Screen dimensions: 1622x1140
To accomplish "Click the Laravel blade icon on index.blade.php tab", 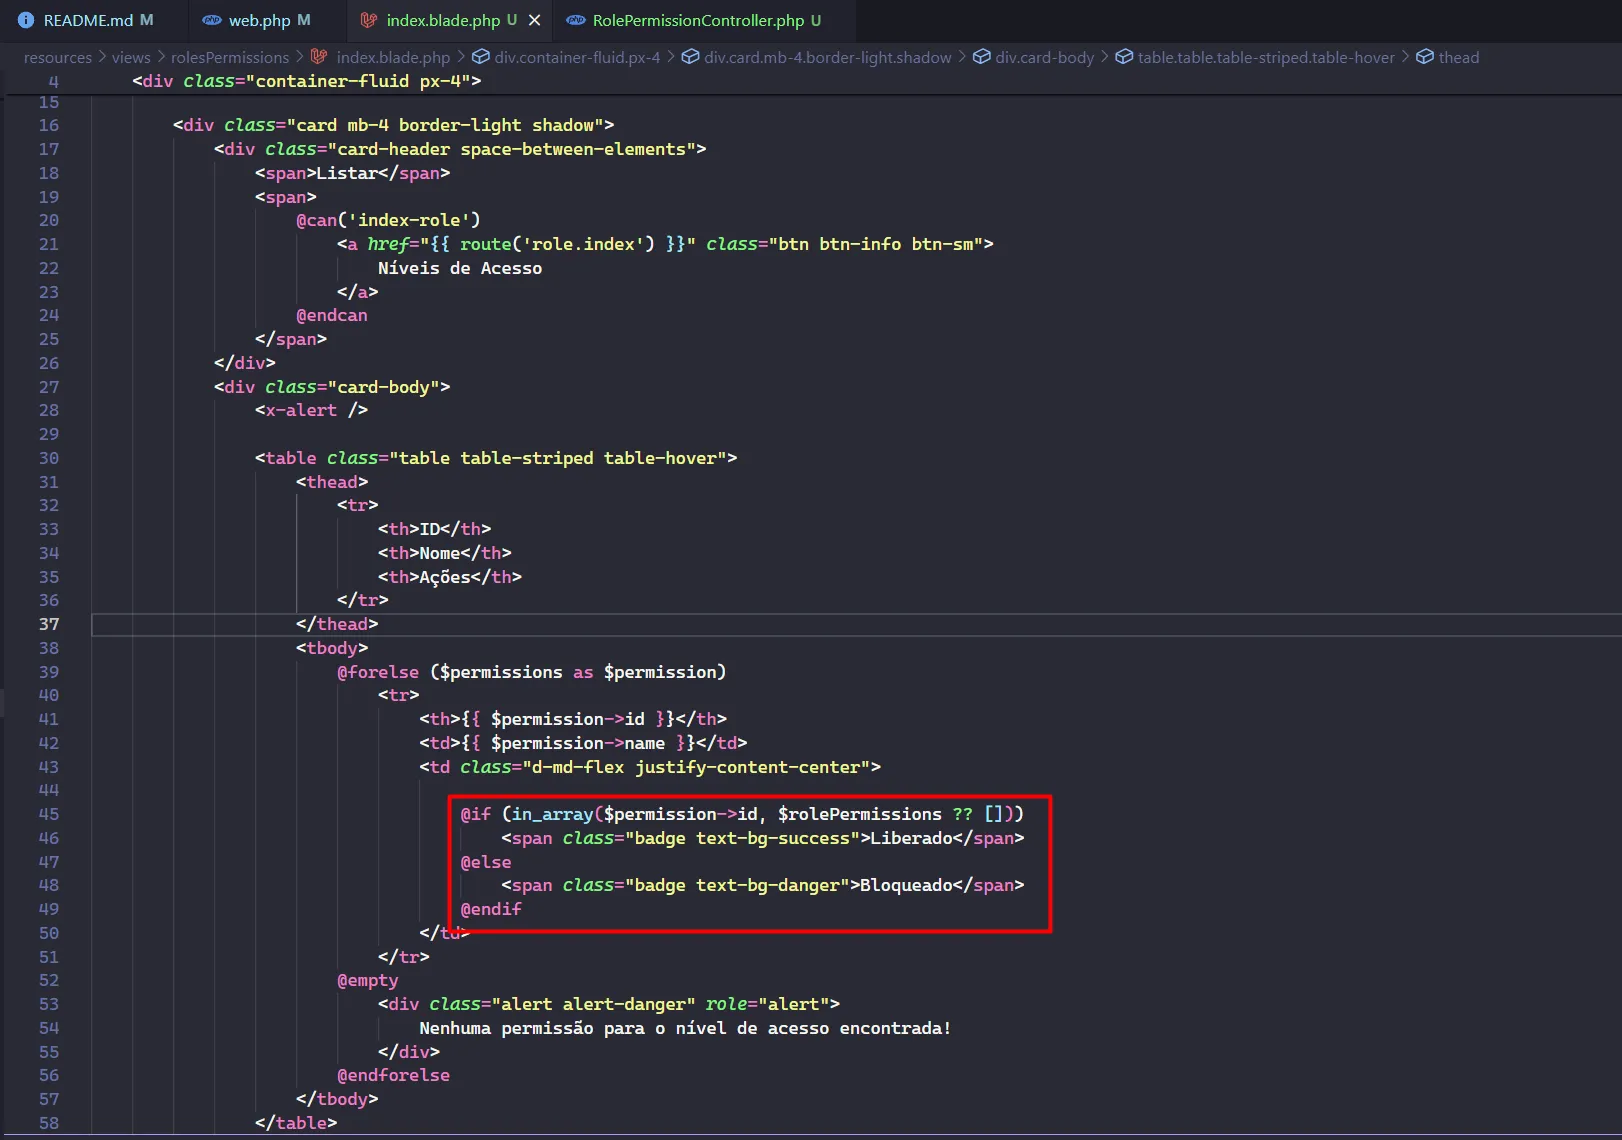I will pos(369,20).
